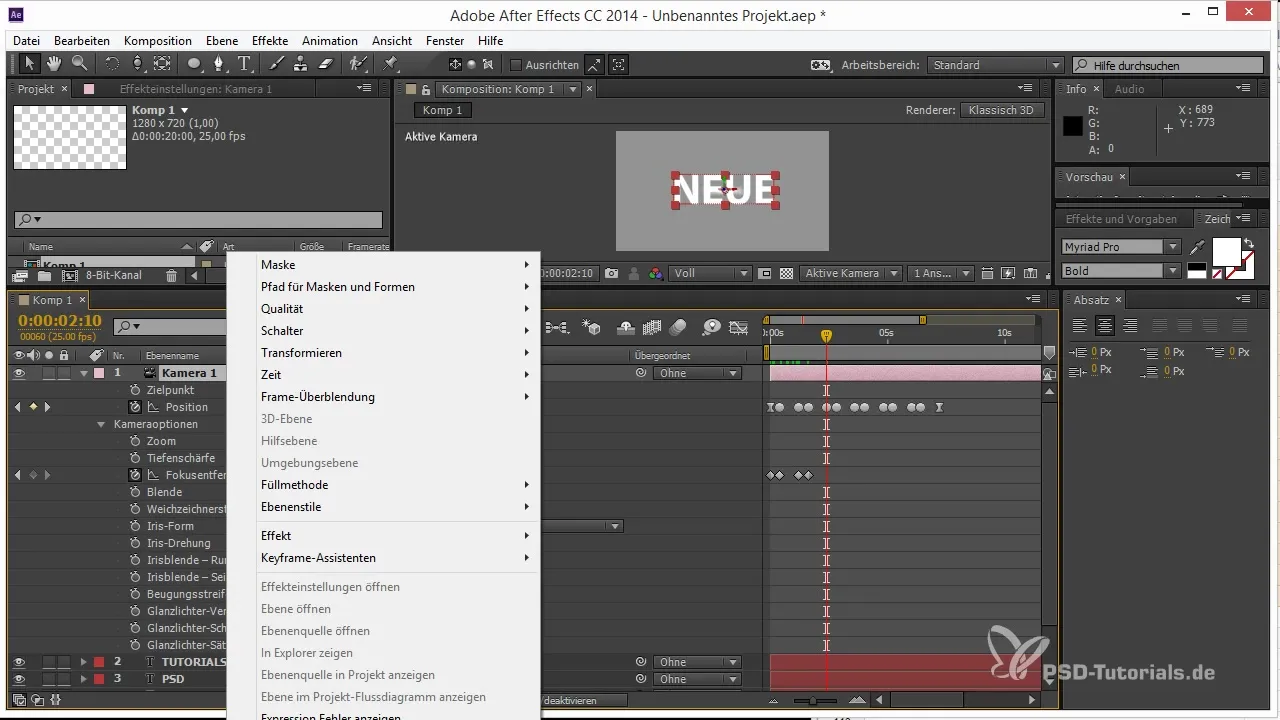Click the white fill color swatch

(1226, 251)
